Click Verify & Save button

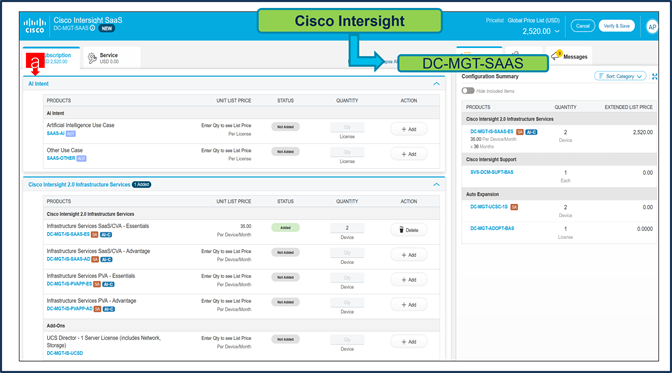pos(616,26)
